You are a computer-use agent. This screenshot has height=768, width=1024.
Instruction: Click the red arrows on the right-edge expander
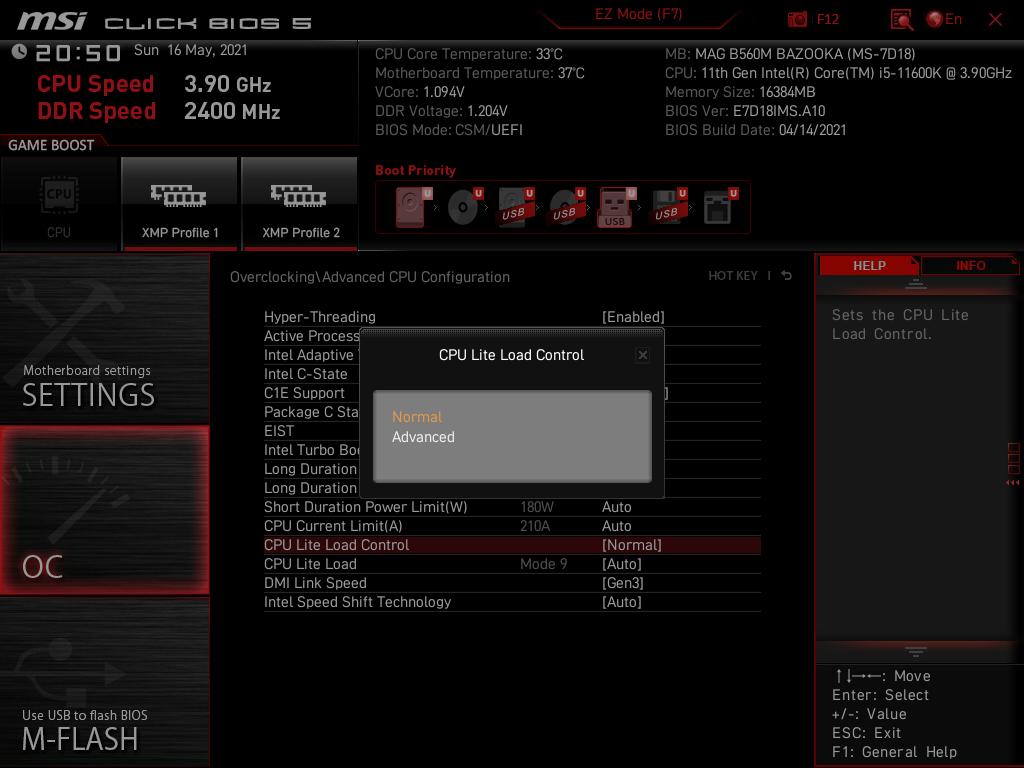click(1012, 483)
